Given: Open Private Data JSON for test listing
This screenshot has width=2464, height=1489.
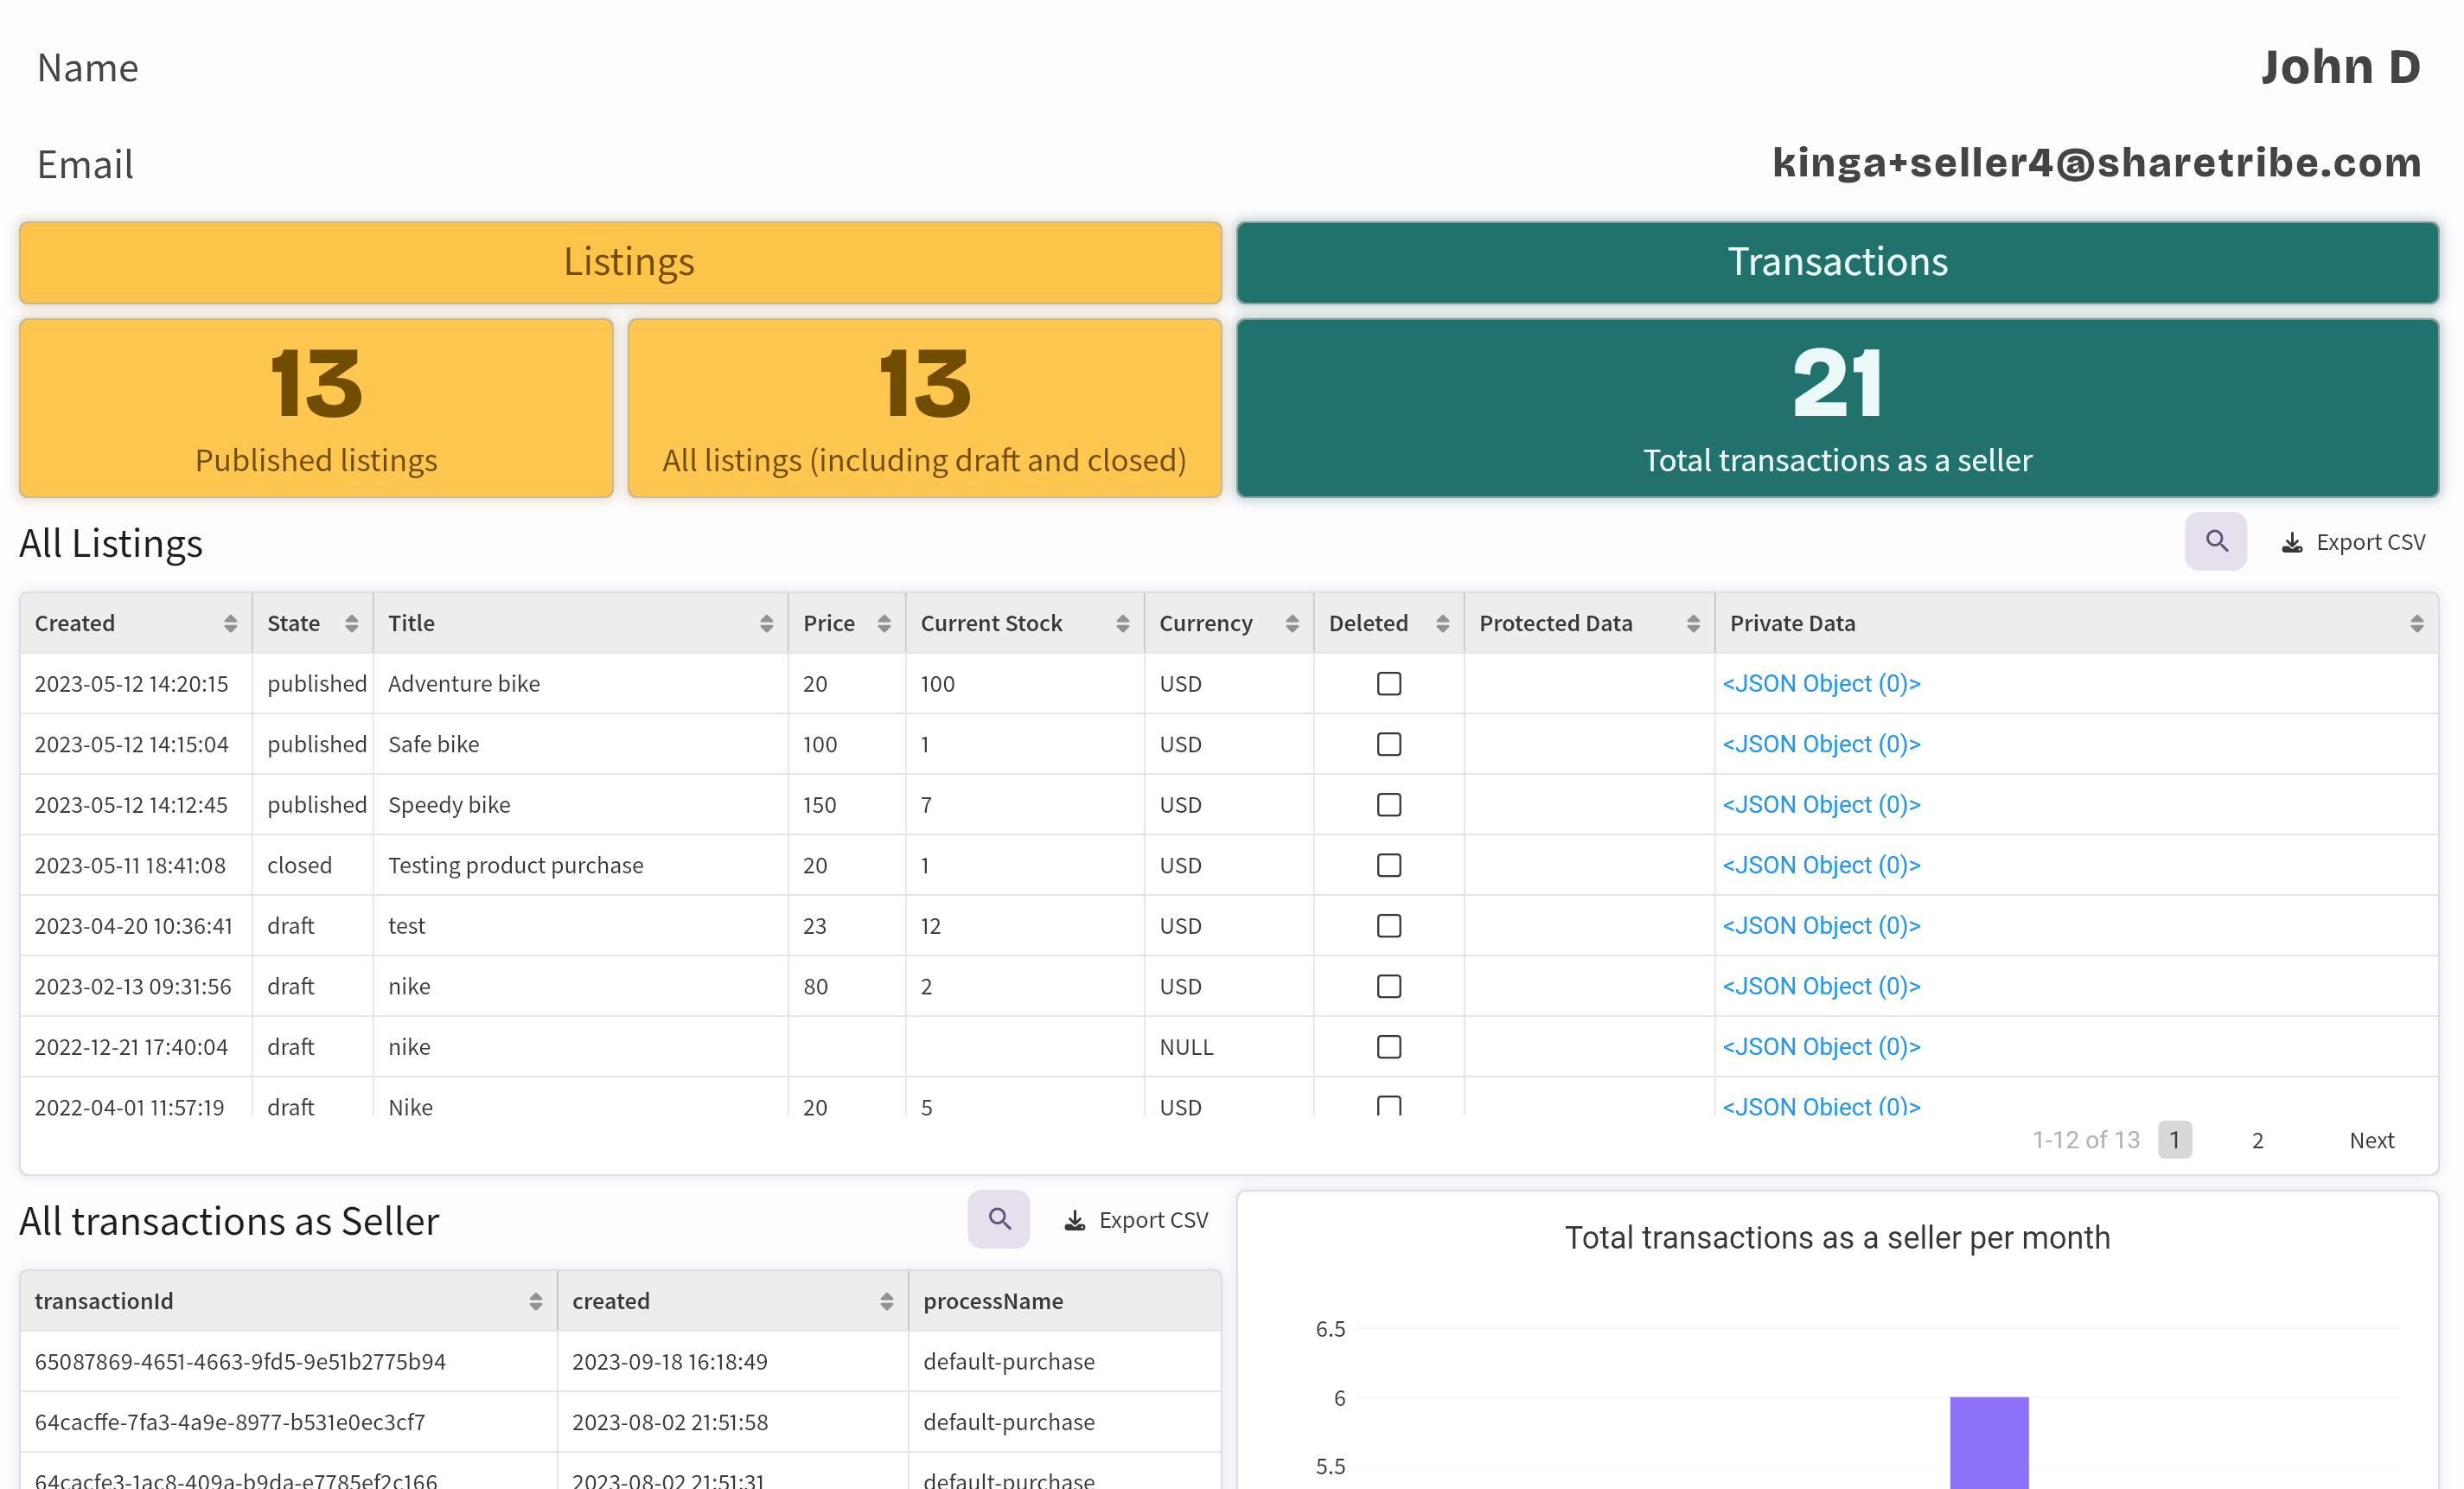Looking at the screenshot, I should (1821, 925).
